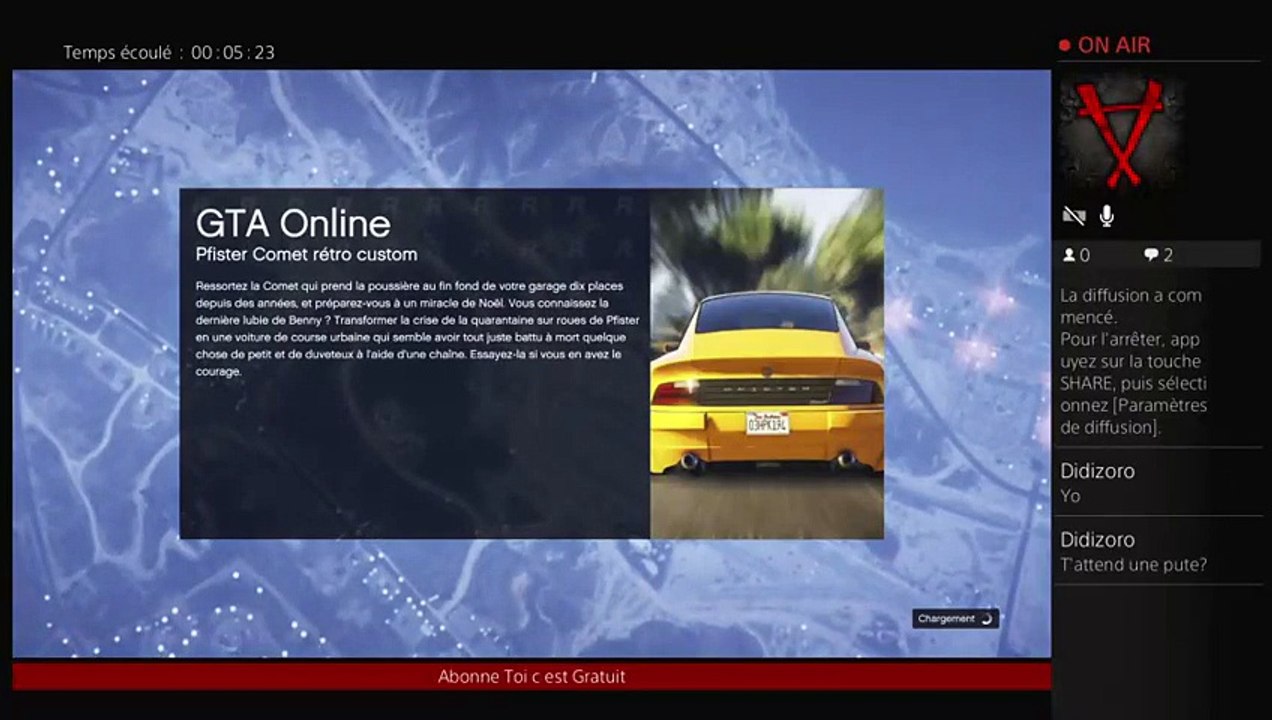1272x720 pixels.
Task: Click the car's license plate
Action: tap(767, 422)
